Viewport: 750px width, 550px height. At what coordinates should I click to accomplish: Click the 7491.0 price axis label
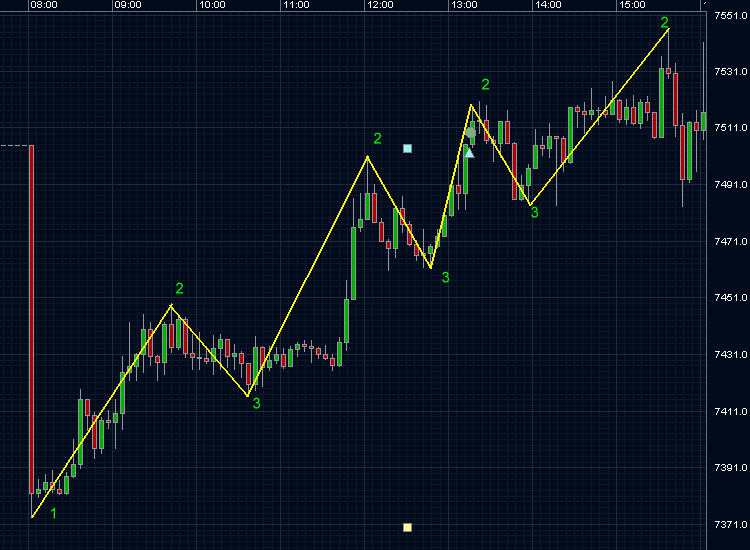click(730, 185)
